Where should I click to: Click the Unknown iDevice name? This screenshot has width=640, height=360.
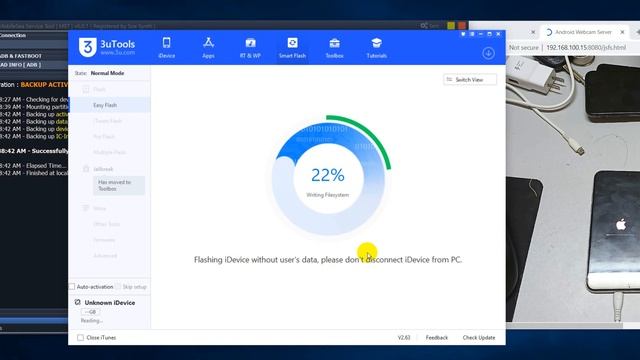110,303
